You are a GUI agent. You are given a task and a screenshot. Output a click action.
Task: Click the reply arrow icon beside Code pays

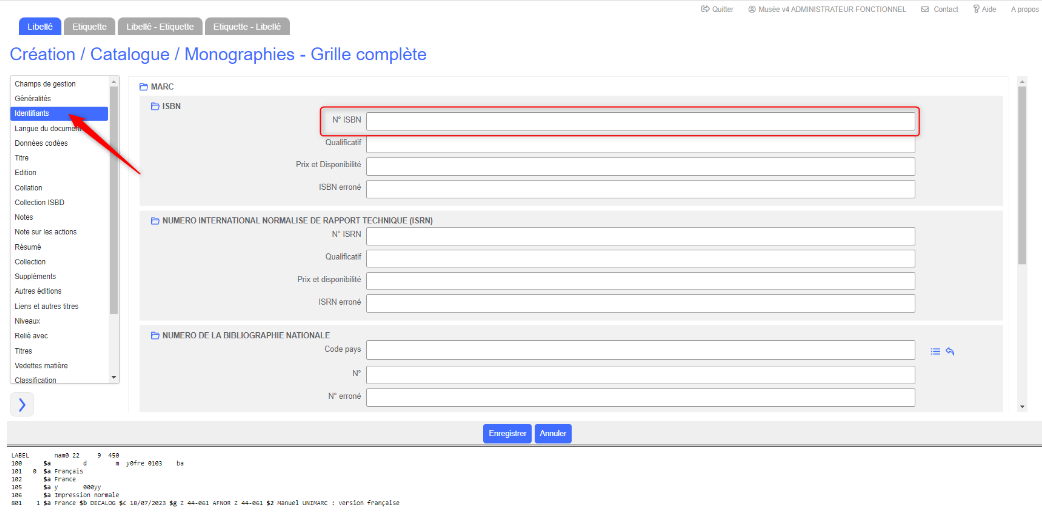click(950, 351)
